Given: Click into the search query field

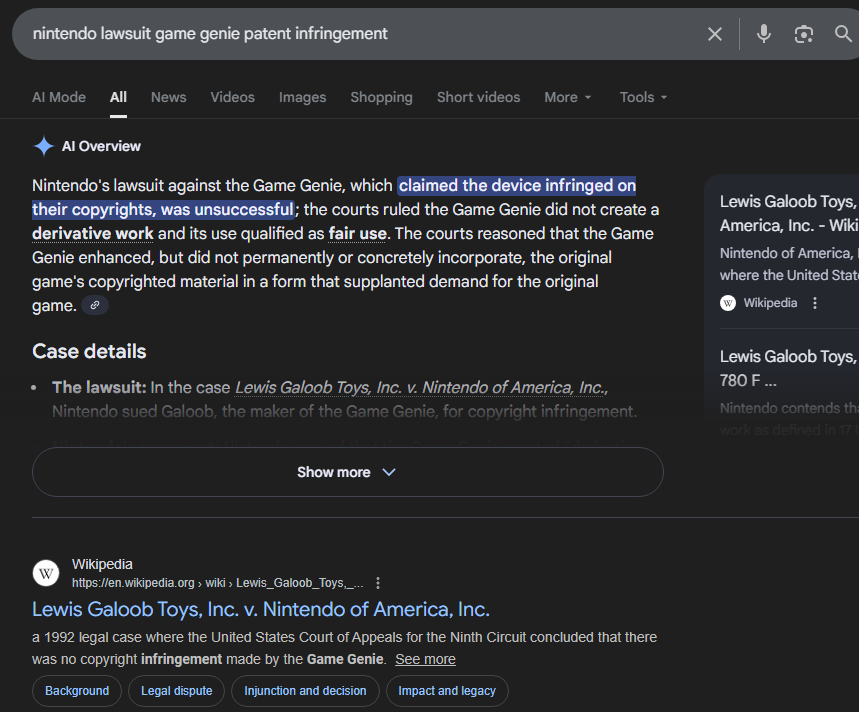Looking at the screenshot, I should click(x=362, y=34).
